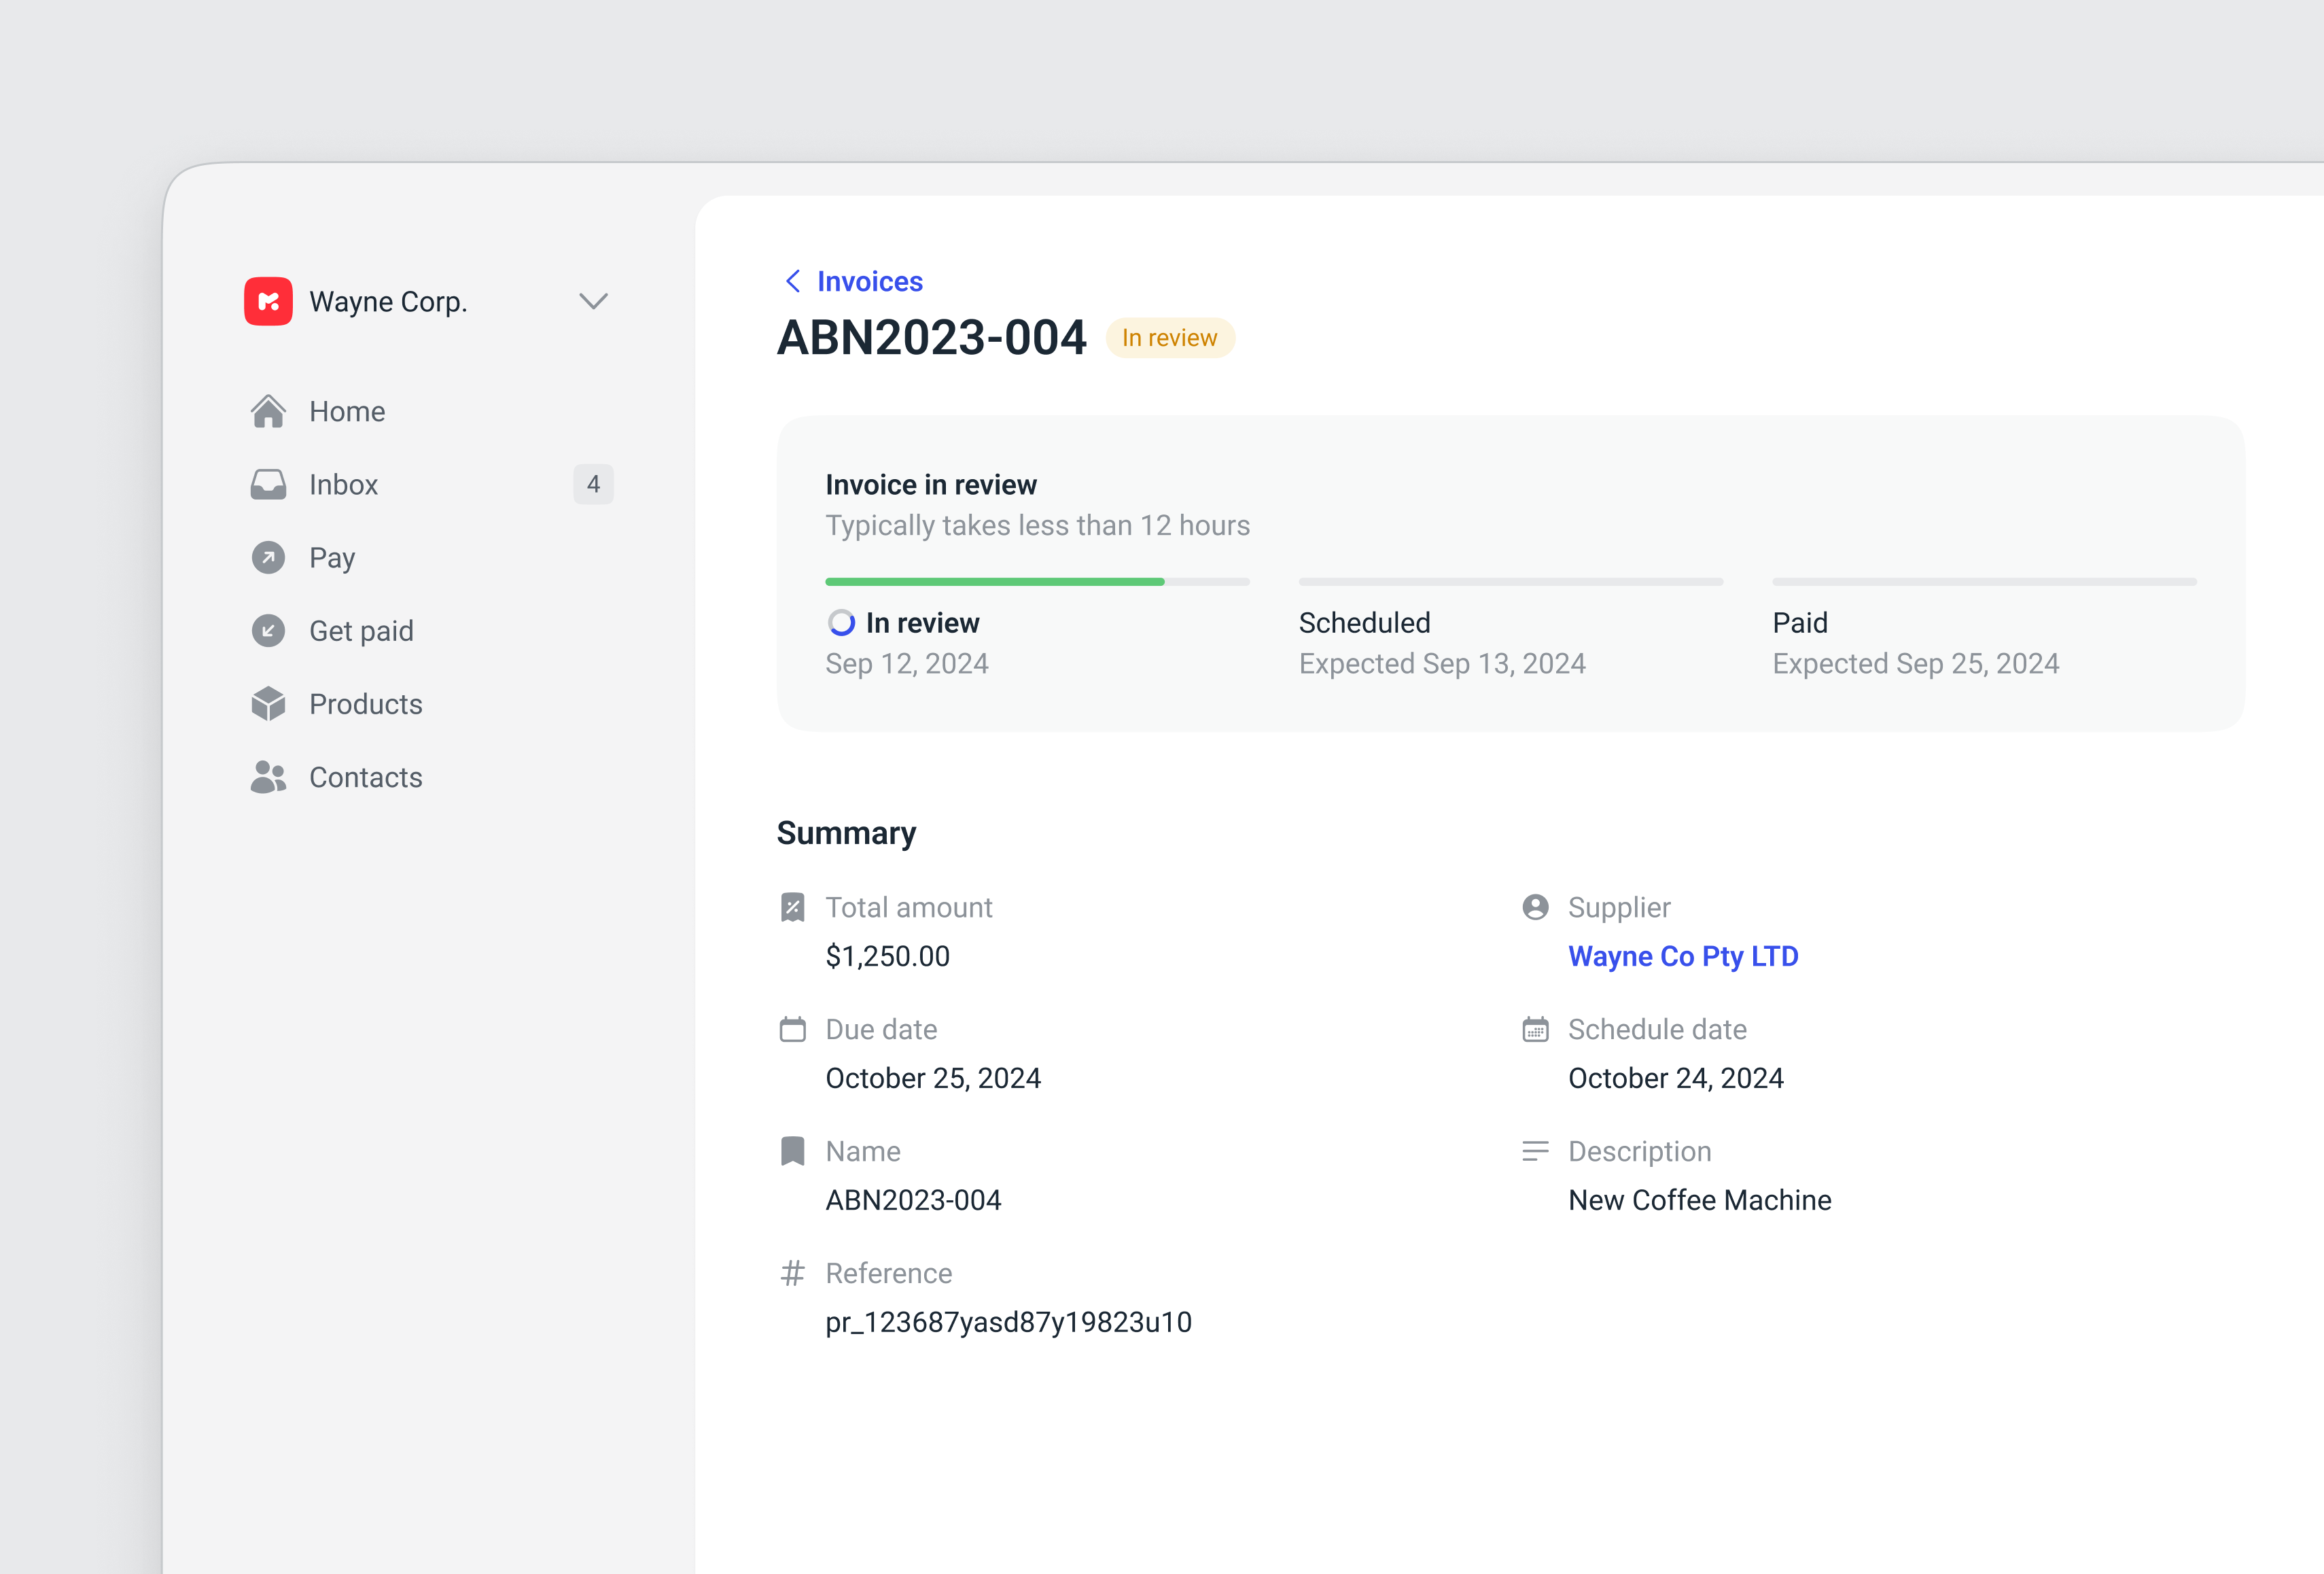Click the Scheduled step progress bar
Viewport: 2324px width, 1574px height.
[1511, 581]
